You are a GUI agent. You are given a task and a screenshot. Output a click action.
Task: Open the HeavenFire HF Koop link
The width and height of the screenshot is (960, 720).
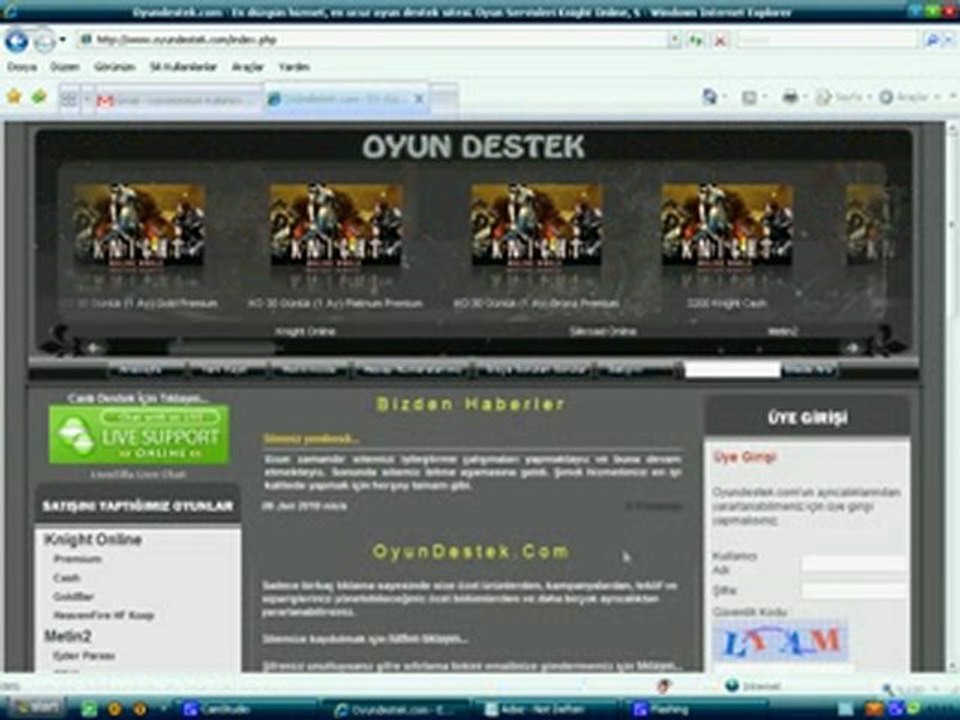point(103,615)
